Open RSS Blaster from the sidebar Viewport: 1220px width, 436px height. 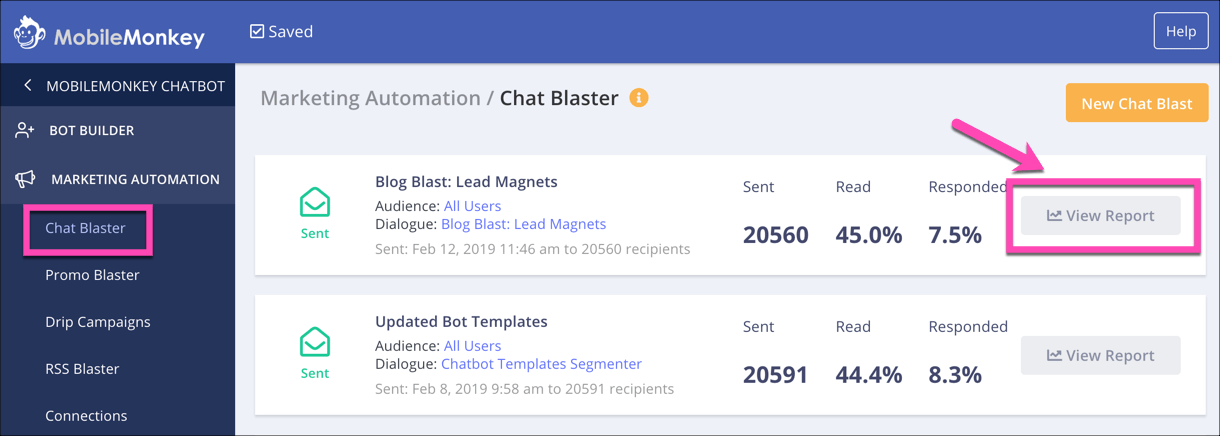tap(82, 369)
